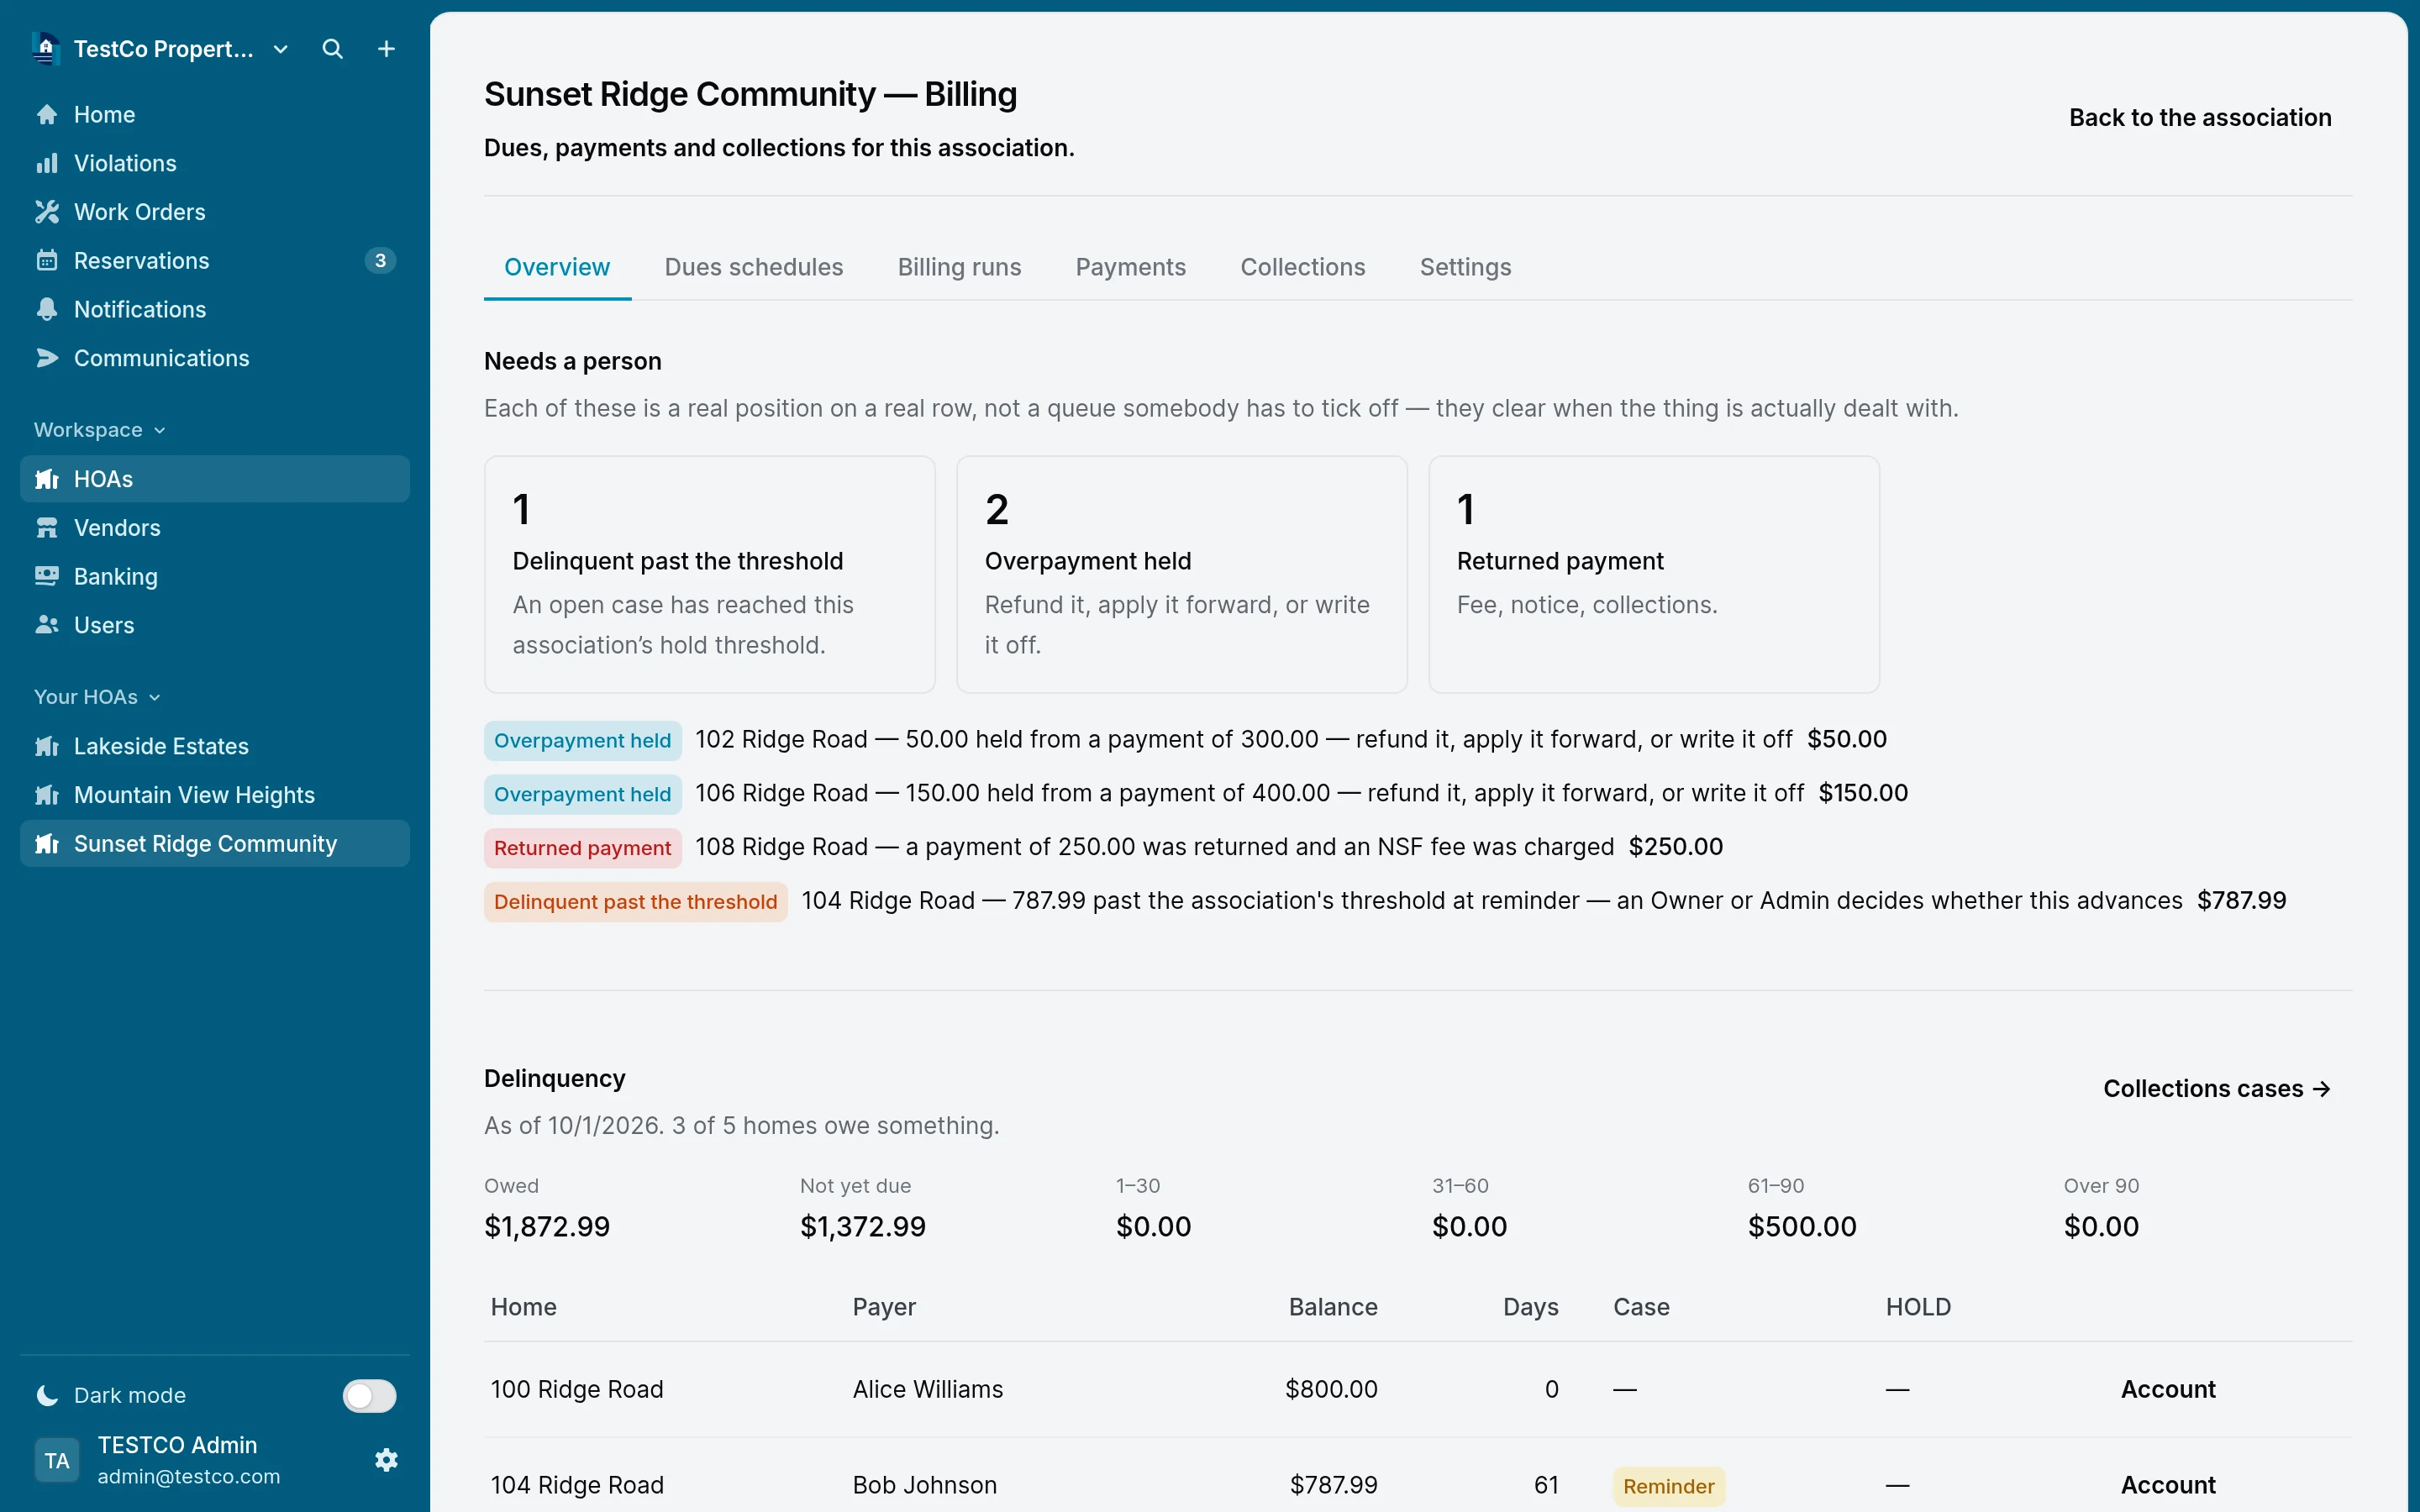
Task: Click the Returned payment tag for 108 Ridge Road
Action: pos(583,848)
